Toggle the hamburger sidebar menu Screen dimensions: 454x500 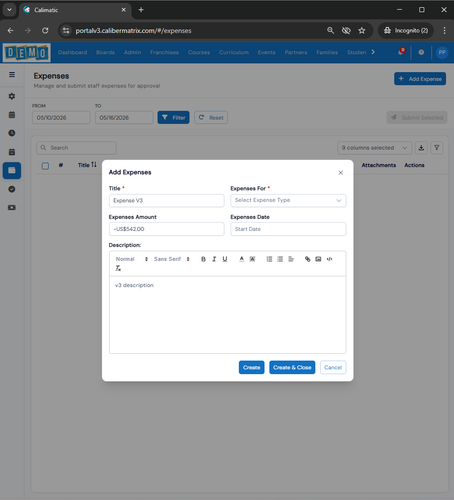(12, 75)
